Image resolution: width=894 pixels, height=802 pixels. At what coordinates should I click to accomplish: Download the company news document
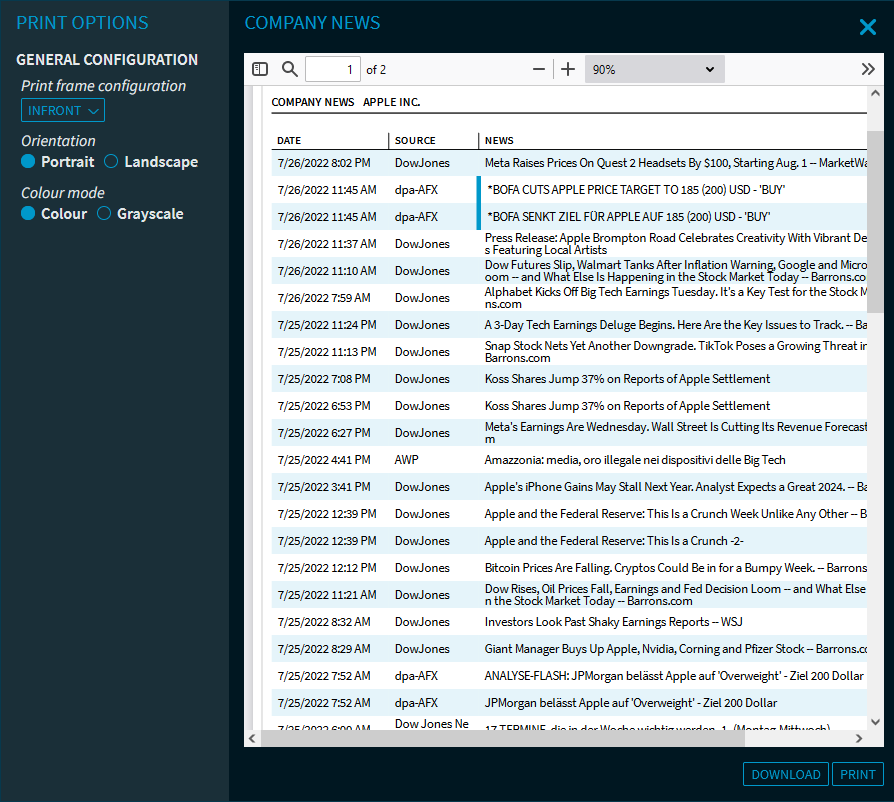pos(786,774)
